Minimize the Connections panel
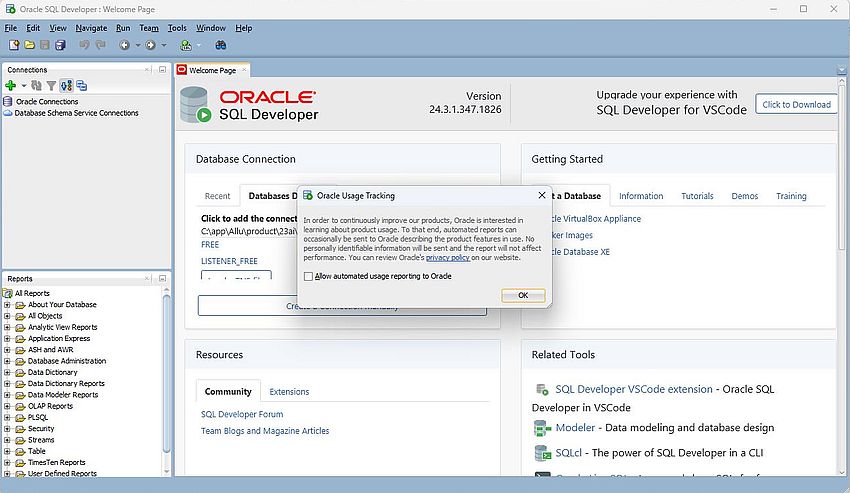This screenshot has width=850, height=493. [x=162, y=69]
